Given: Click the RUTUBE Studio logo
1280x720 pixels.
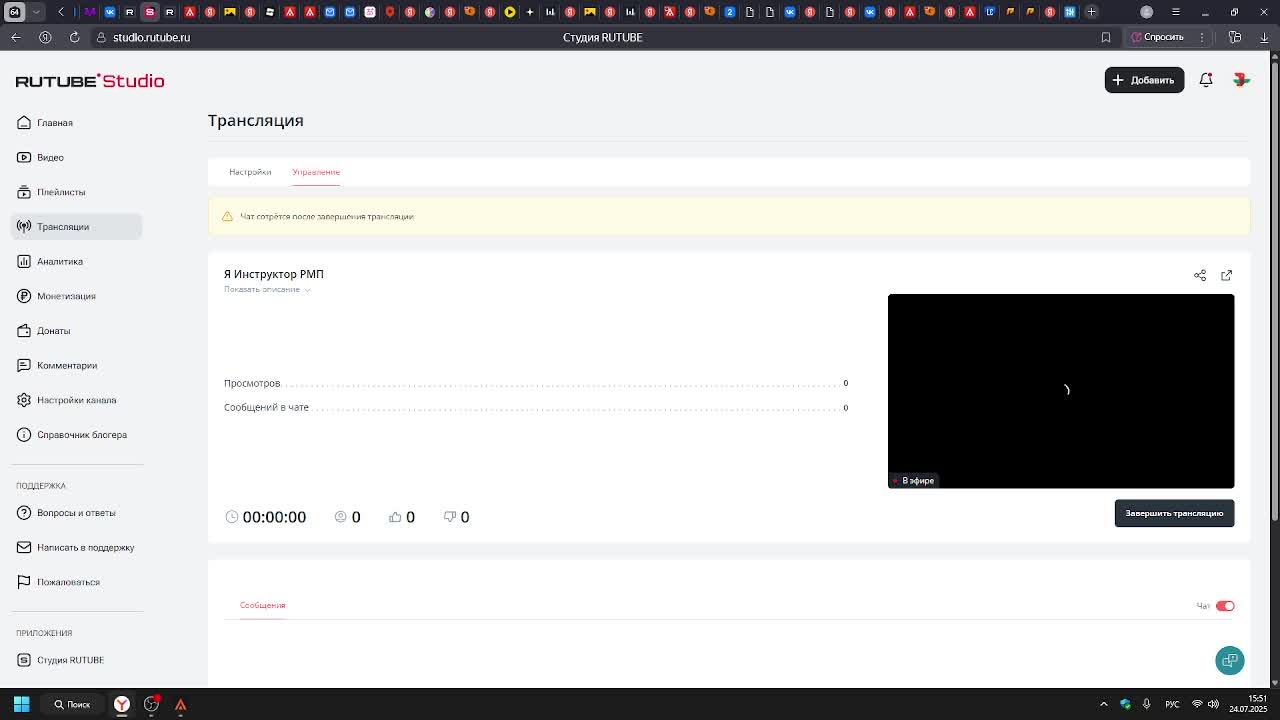Looking at the screenshot, I should 90,81.
